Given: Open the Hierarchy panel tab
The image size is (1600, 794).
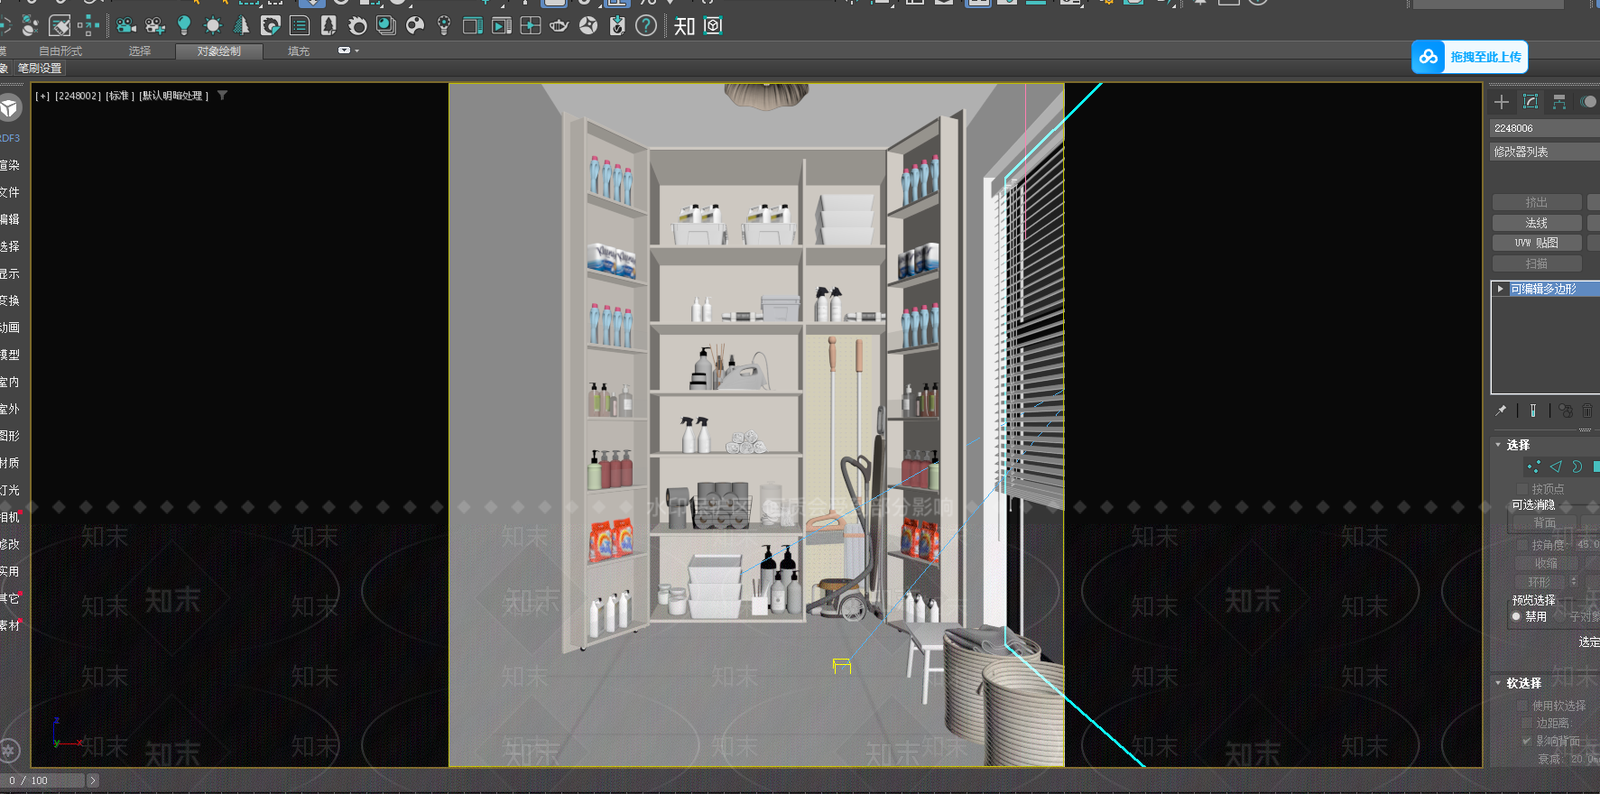Looking at the screenshot, I should point(1559,102).
